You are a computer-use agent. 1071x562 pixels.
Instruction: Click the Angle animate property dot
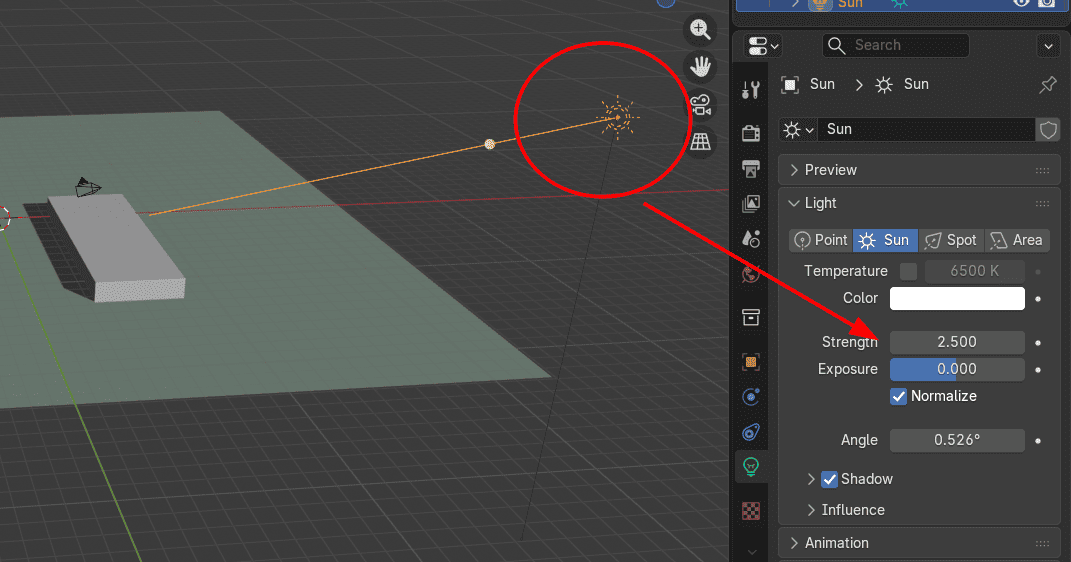point(1038,441)
